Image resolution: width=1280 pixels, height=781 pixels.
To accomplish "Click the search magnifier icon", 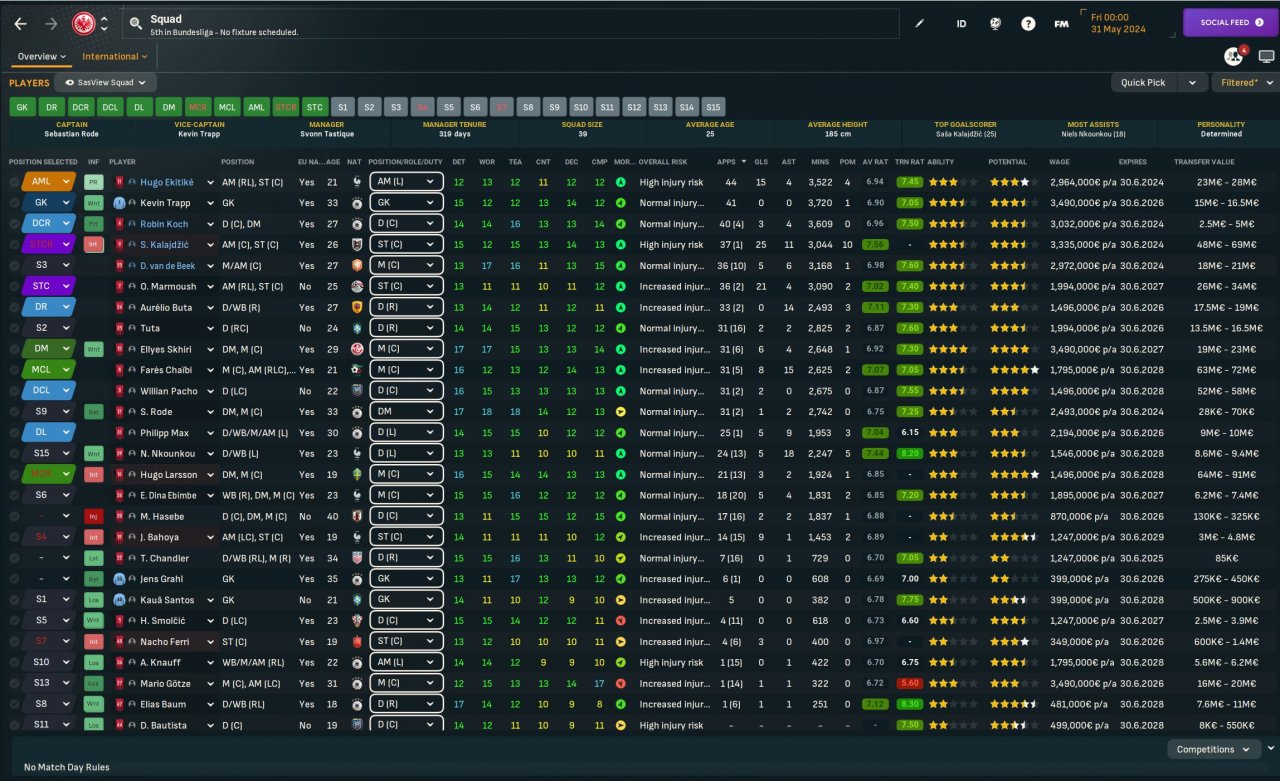I will point(135,23).
